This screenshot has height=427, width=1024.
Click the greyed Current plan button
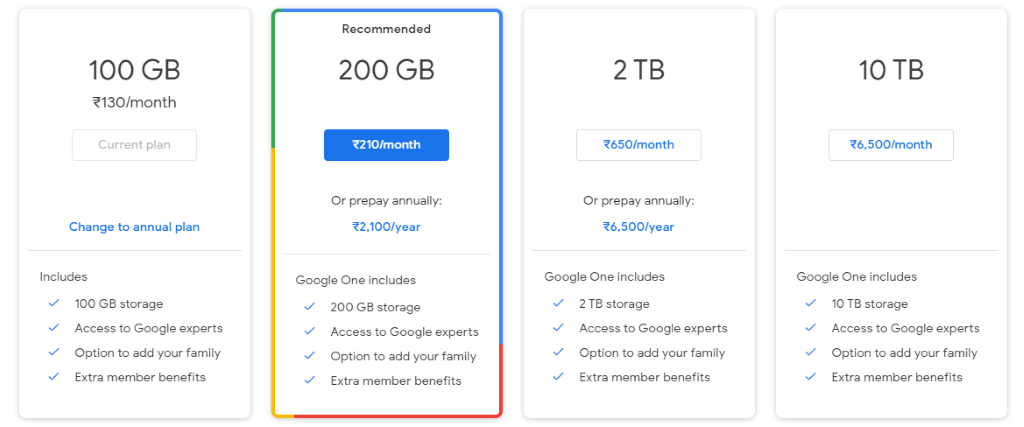[134, 145]
